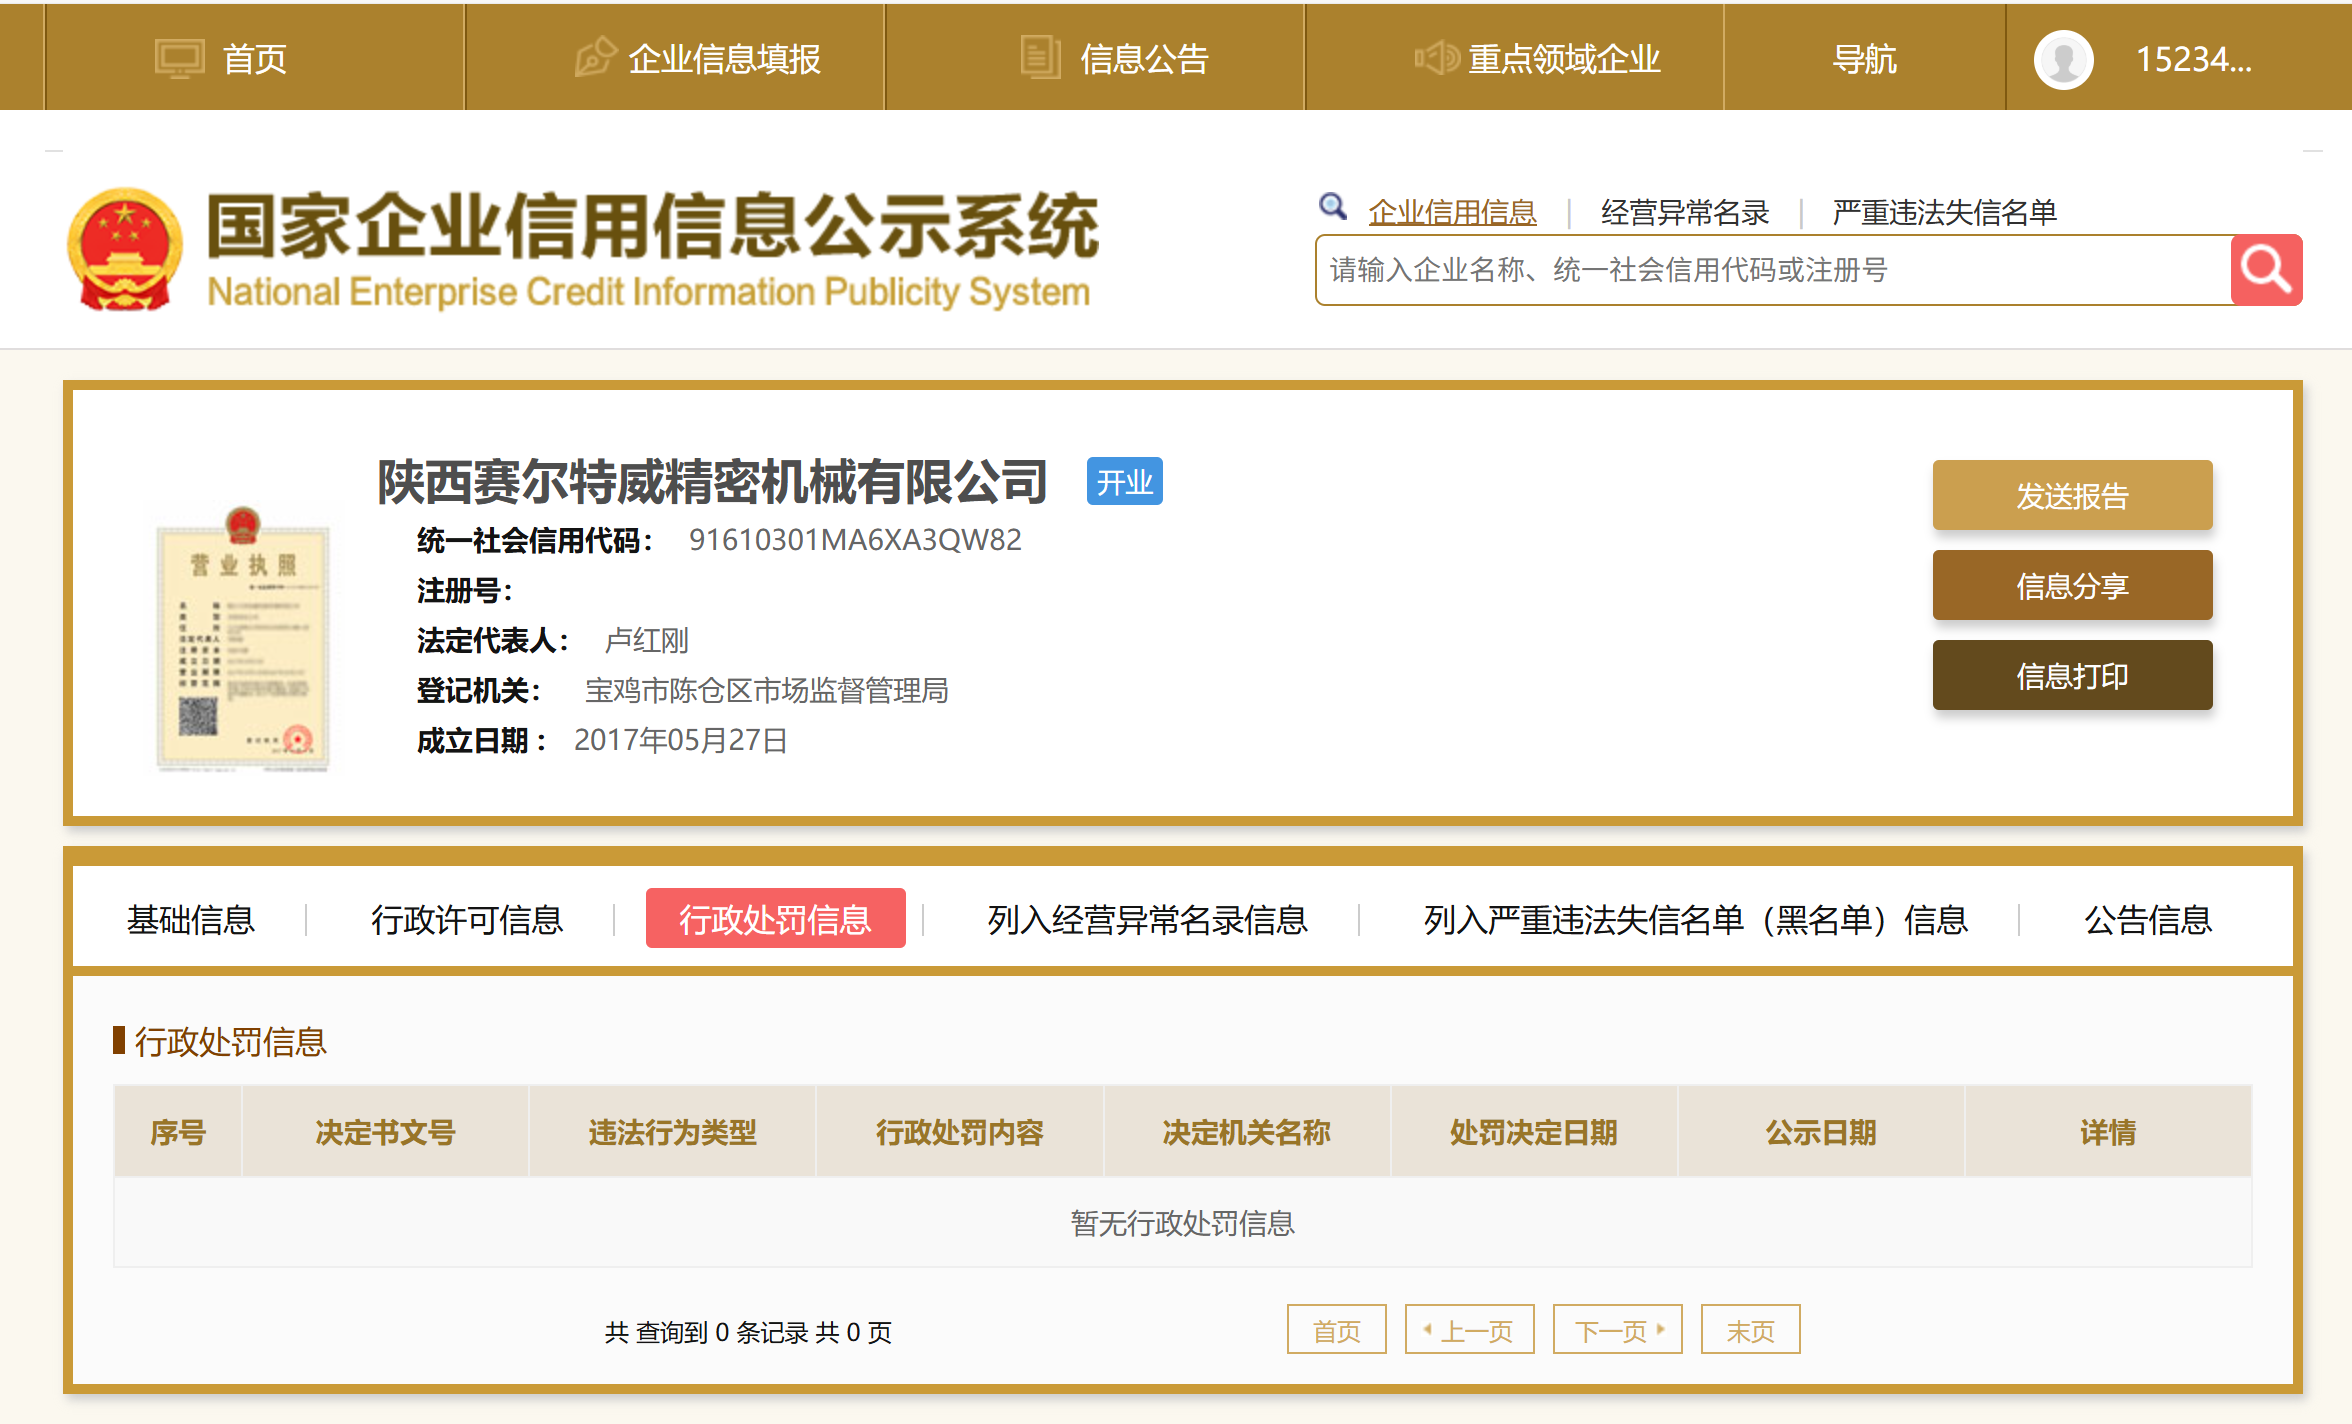Select the 公告信息 tab

click(2147, 919)
